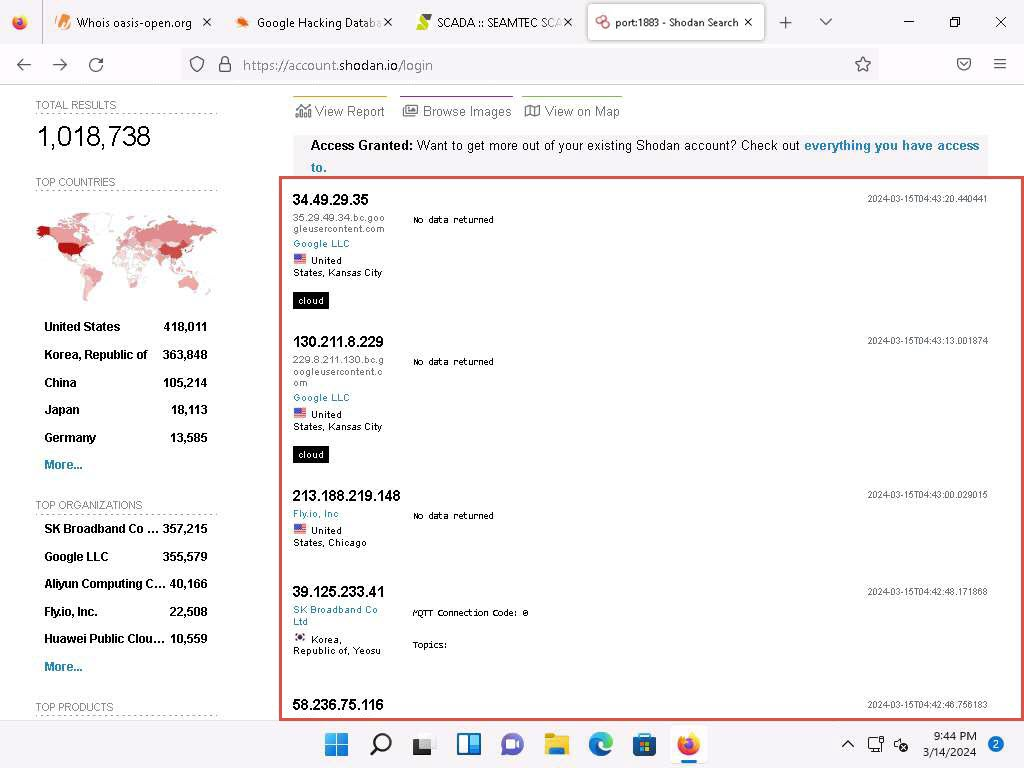Viewport: 1024px width, 768px height.
Task: Click the world map of top countries
Action: [125, 255]
